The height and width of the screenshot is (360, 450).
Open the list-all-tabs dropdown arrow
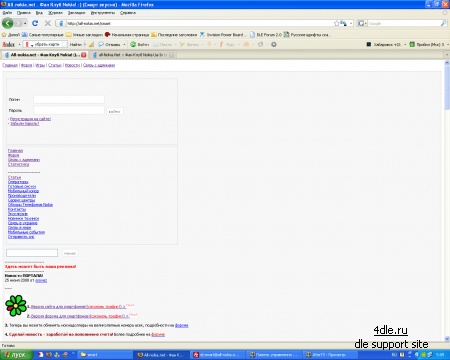[447, 55]
